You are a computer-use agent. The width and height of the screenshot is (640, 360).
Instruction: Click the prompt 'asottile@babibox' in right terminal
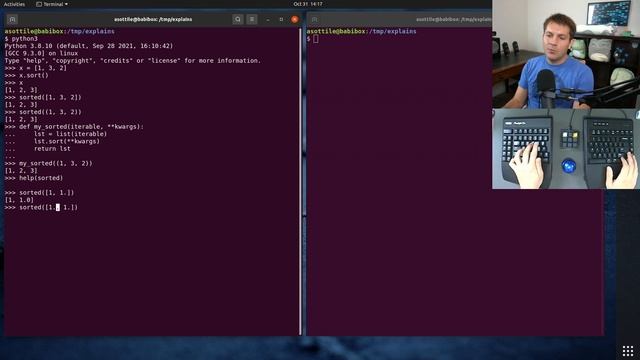click(x=336, y=31)
